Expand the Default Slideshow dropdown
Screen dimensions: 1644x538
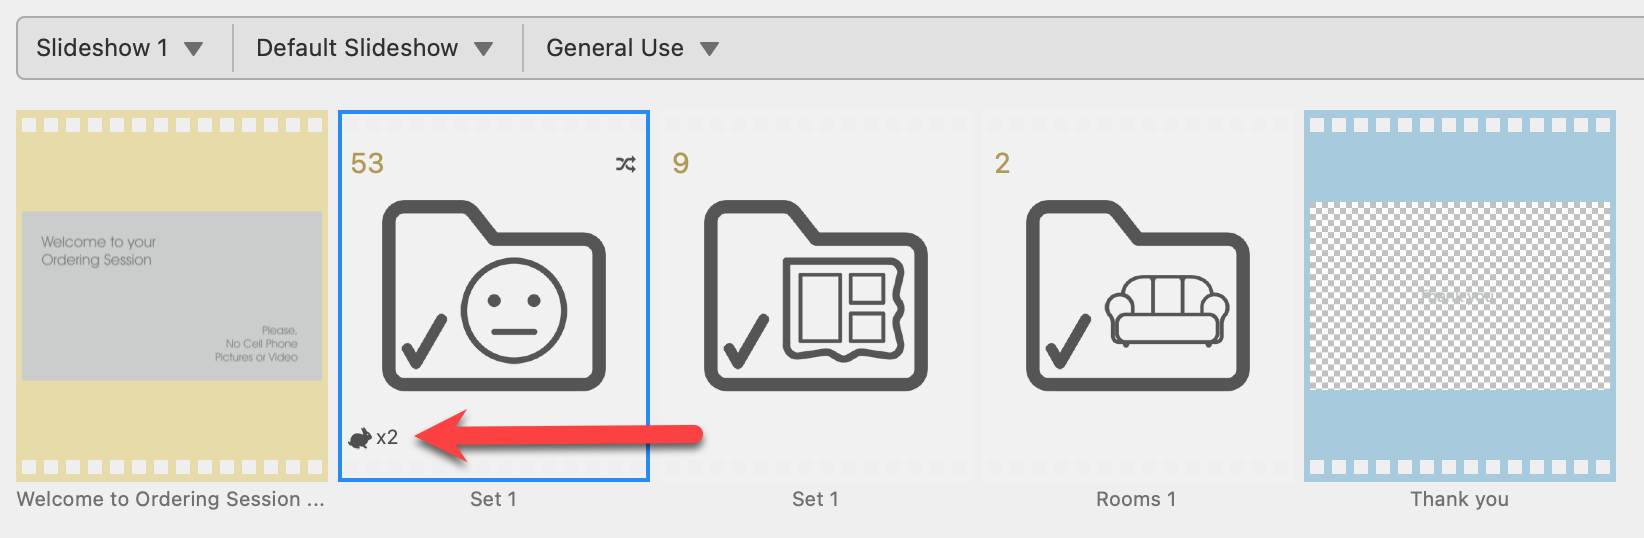[x=375, y=48]
